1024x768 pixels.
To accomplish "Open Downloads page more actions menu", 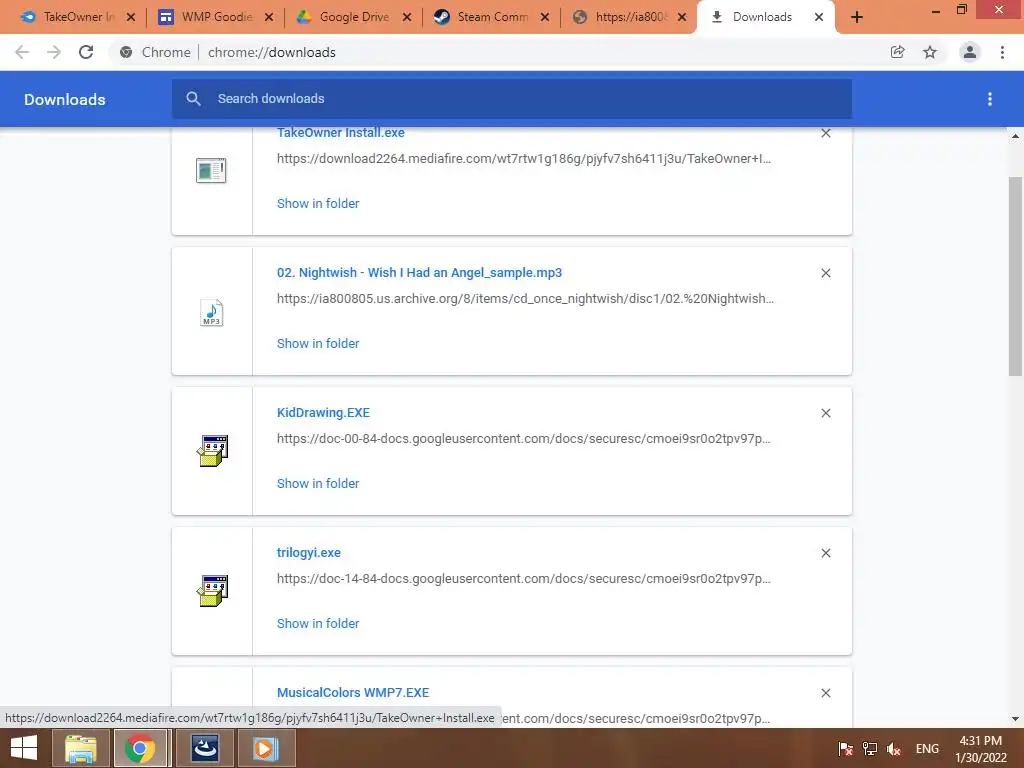I will [x=990, y=99].
